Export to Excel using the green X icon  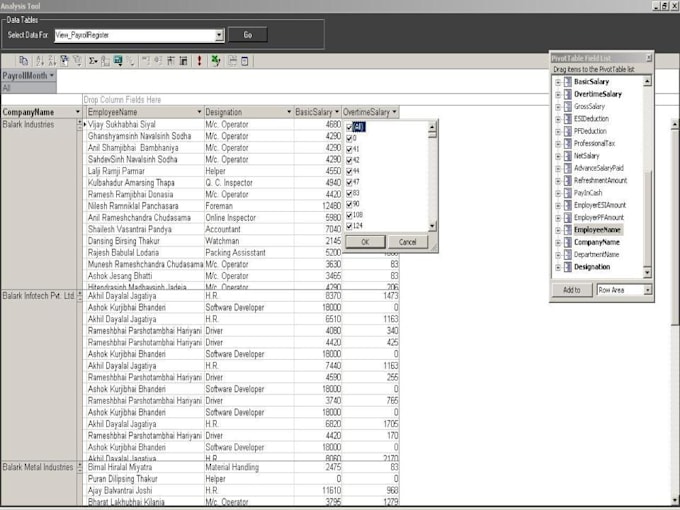click(216, 61)
